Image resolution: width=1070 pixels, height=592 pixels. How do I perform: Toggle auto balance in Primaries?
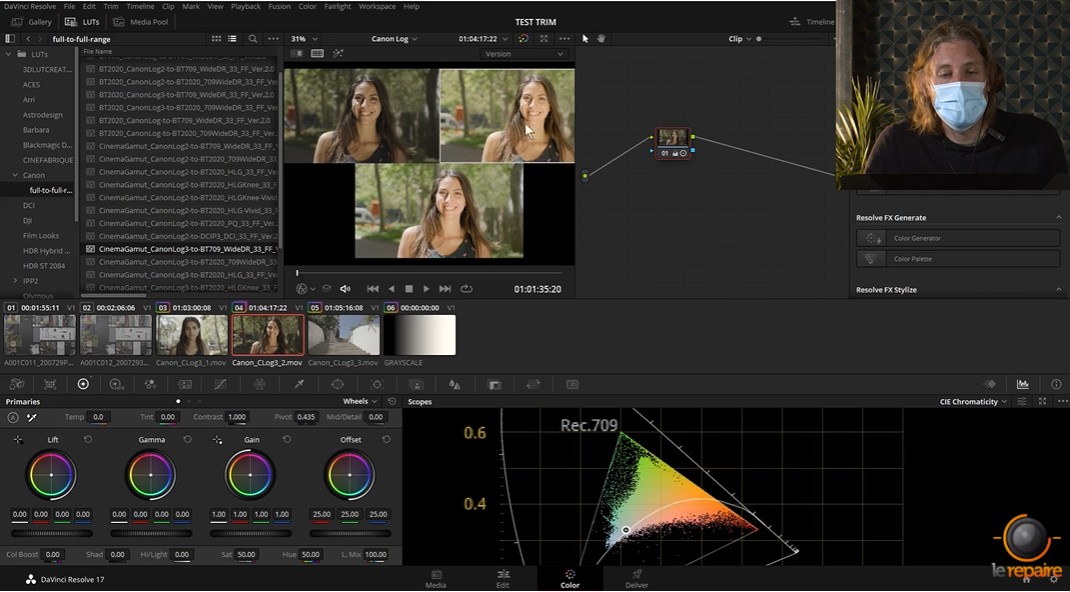[13, 417]
